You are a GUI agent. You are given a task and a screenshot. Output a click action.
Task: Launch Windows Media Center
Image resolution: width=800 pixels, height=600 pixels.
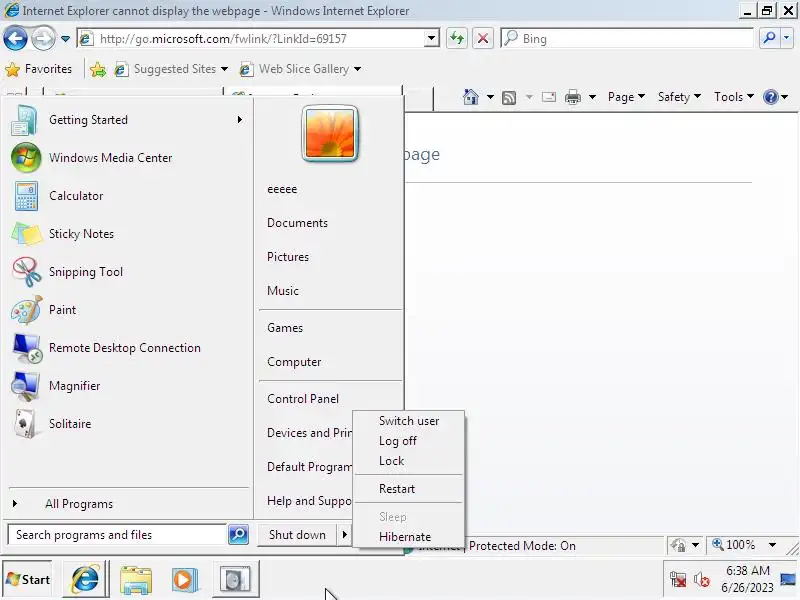coord(127,158)
